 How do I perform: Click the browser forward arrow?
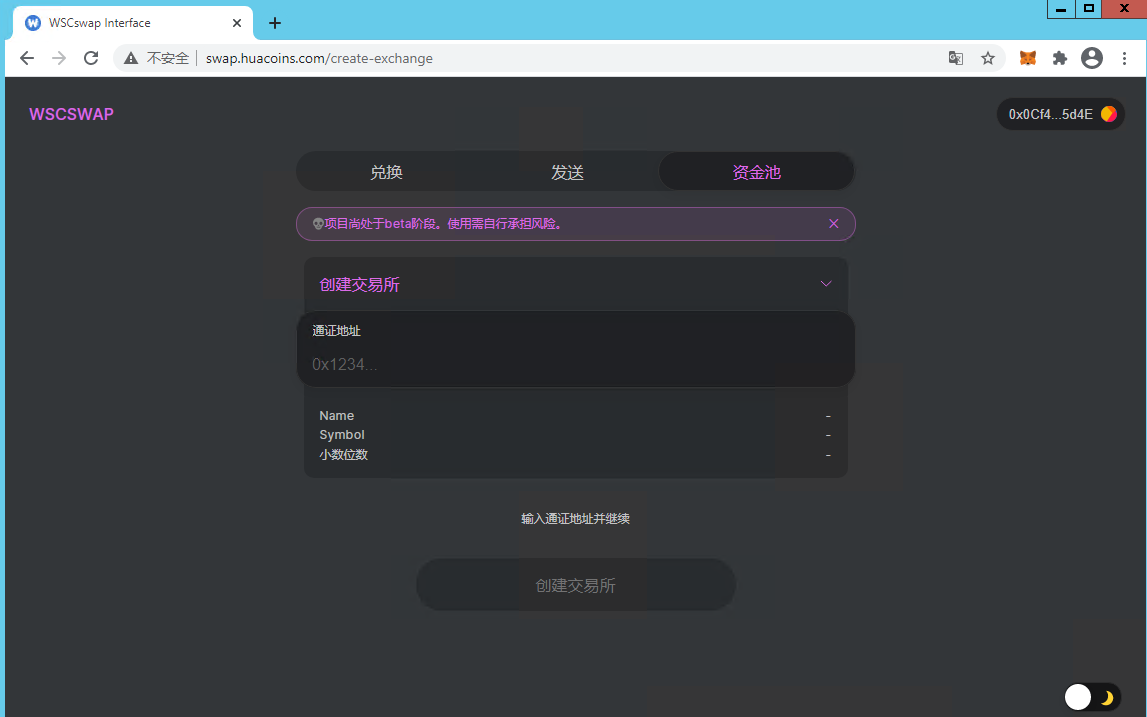[59, 59]
